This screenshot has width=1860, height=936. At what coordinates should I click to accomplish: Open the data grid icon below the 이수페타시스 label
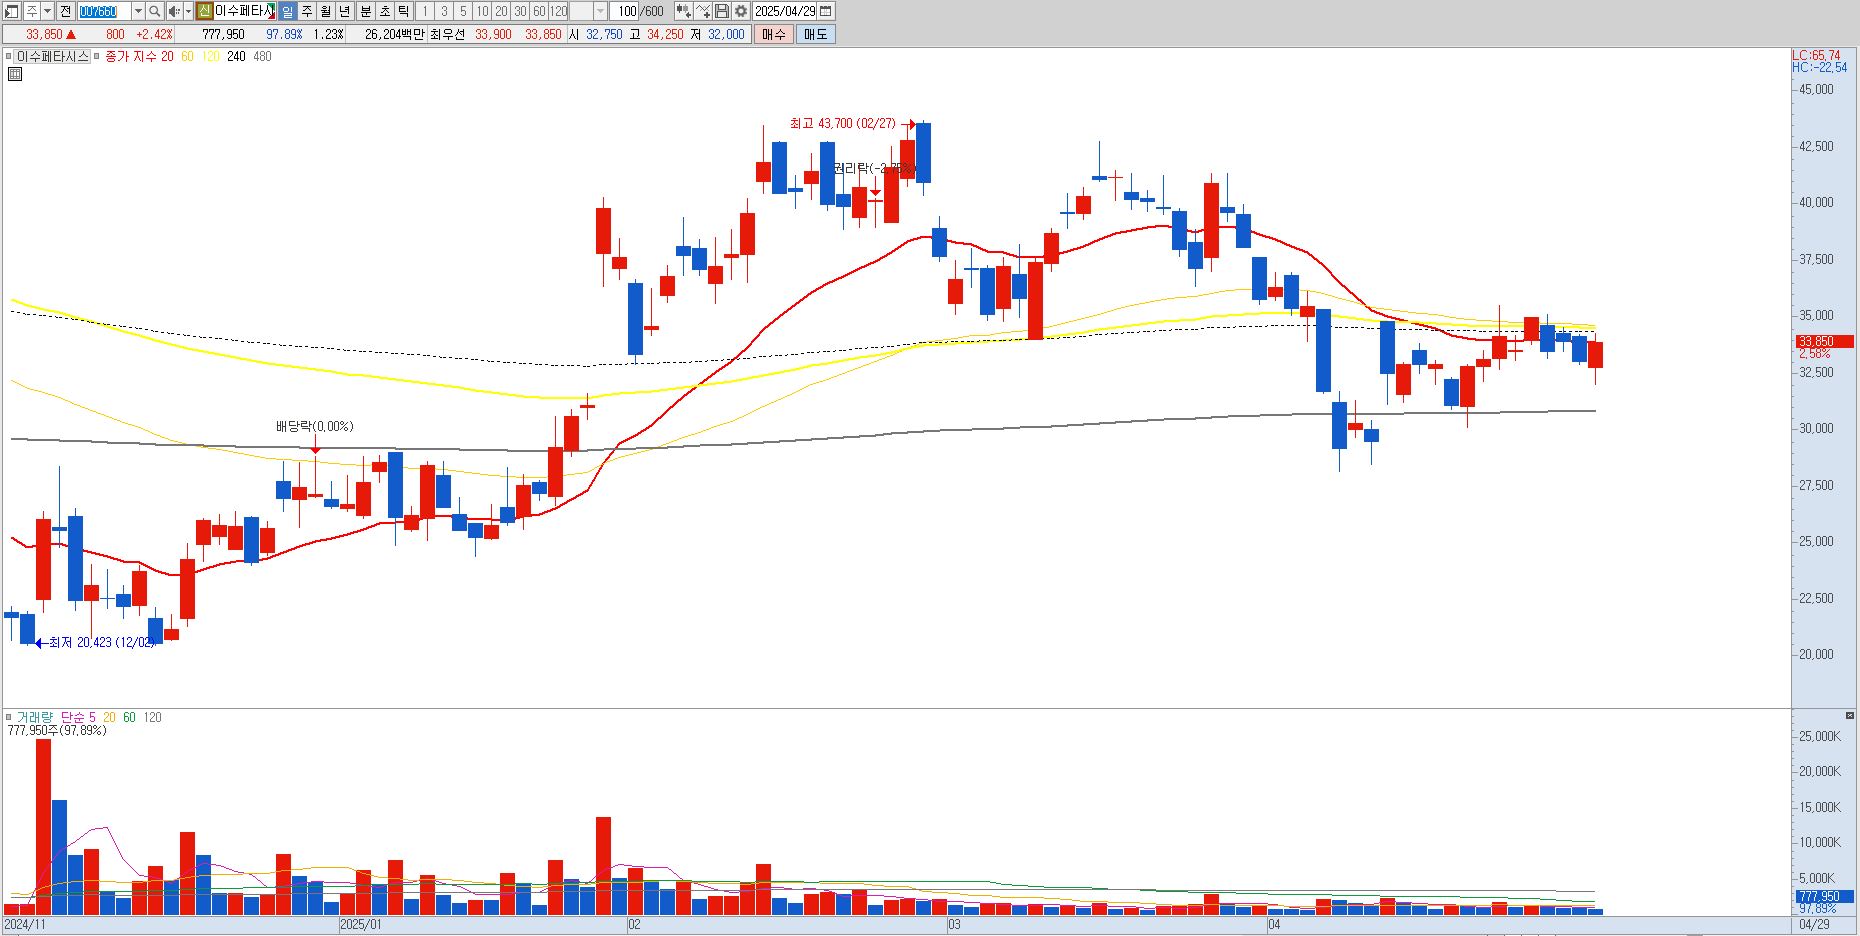15,73
